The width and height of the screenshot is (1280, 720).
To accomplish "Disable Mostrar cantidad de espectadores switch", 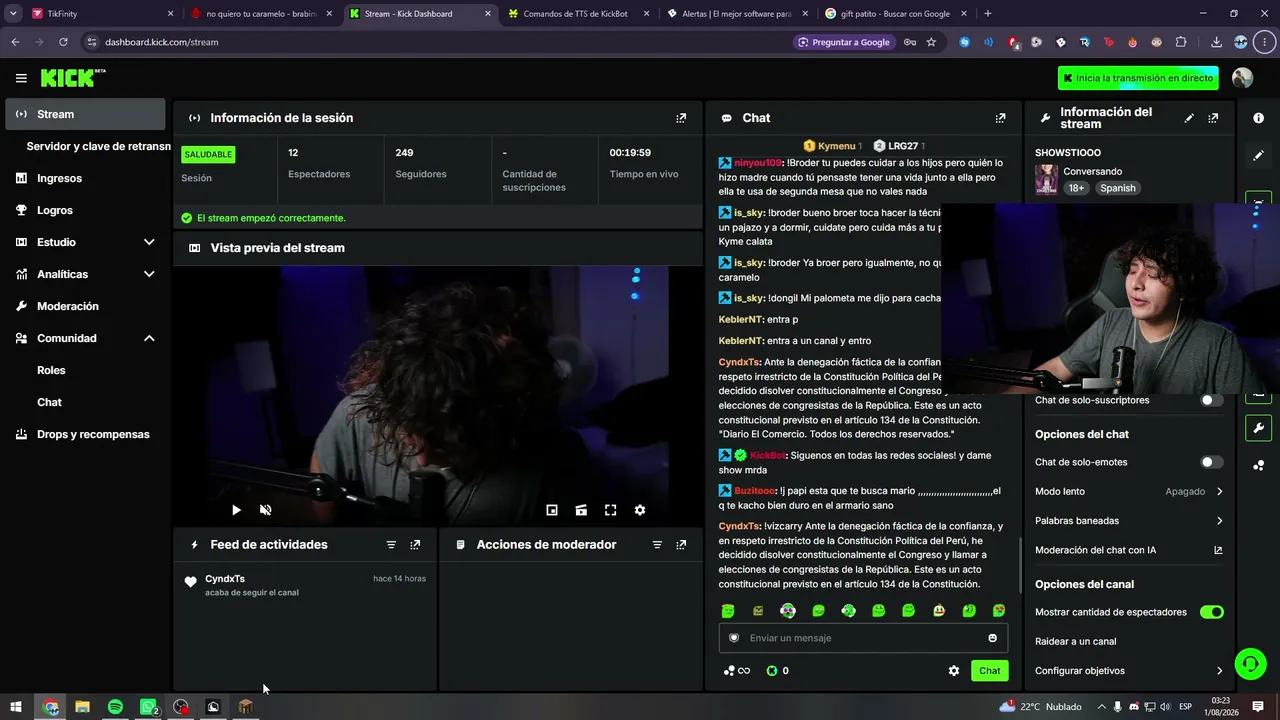I will [1211, 612].
